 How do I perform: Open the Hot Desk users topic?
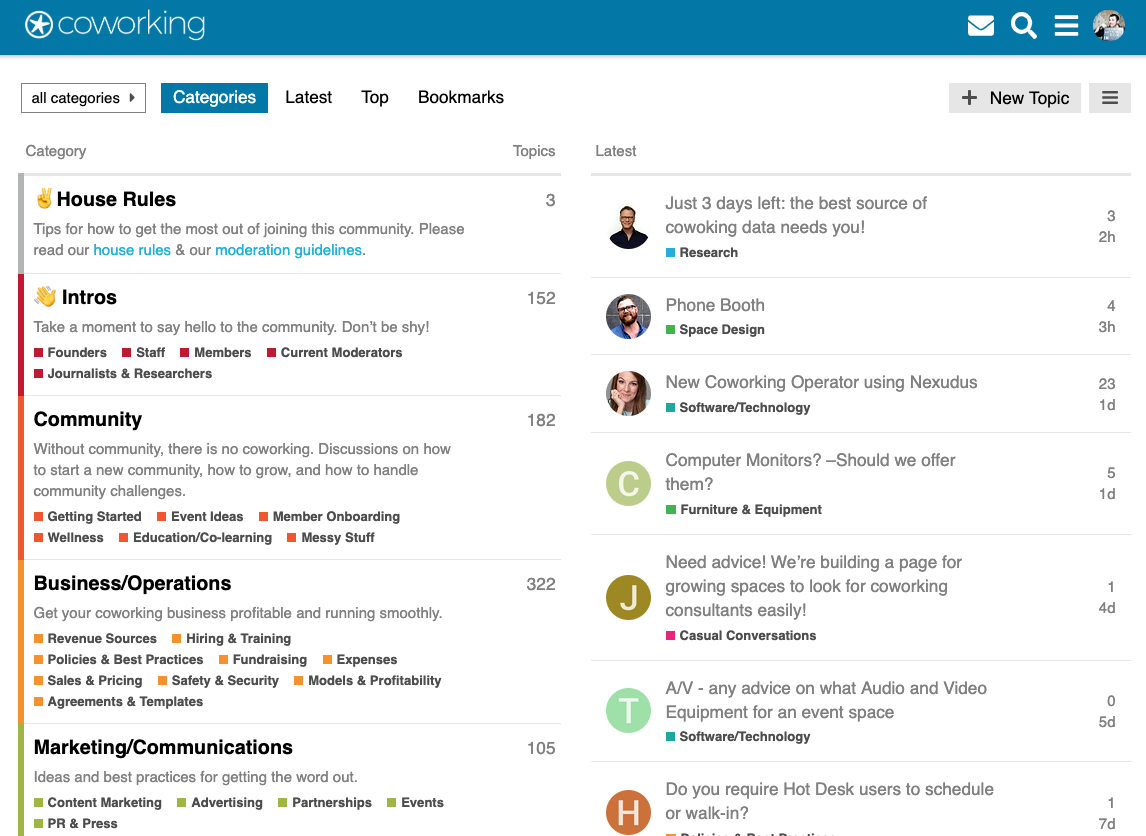click(x=830, y=801)
